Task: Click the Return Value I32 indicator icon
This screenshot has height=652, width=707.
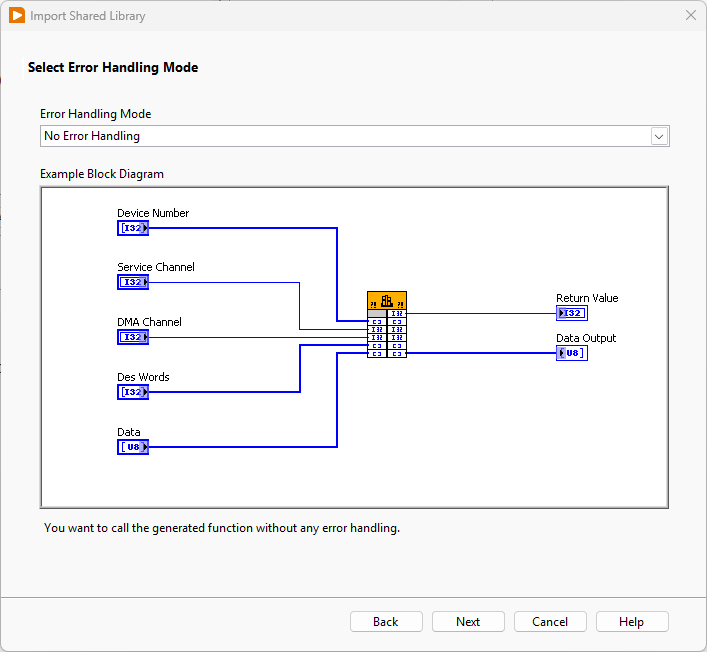Action: point(572,313)
